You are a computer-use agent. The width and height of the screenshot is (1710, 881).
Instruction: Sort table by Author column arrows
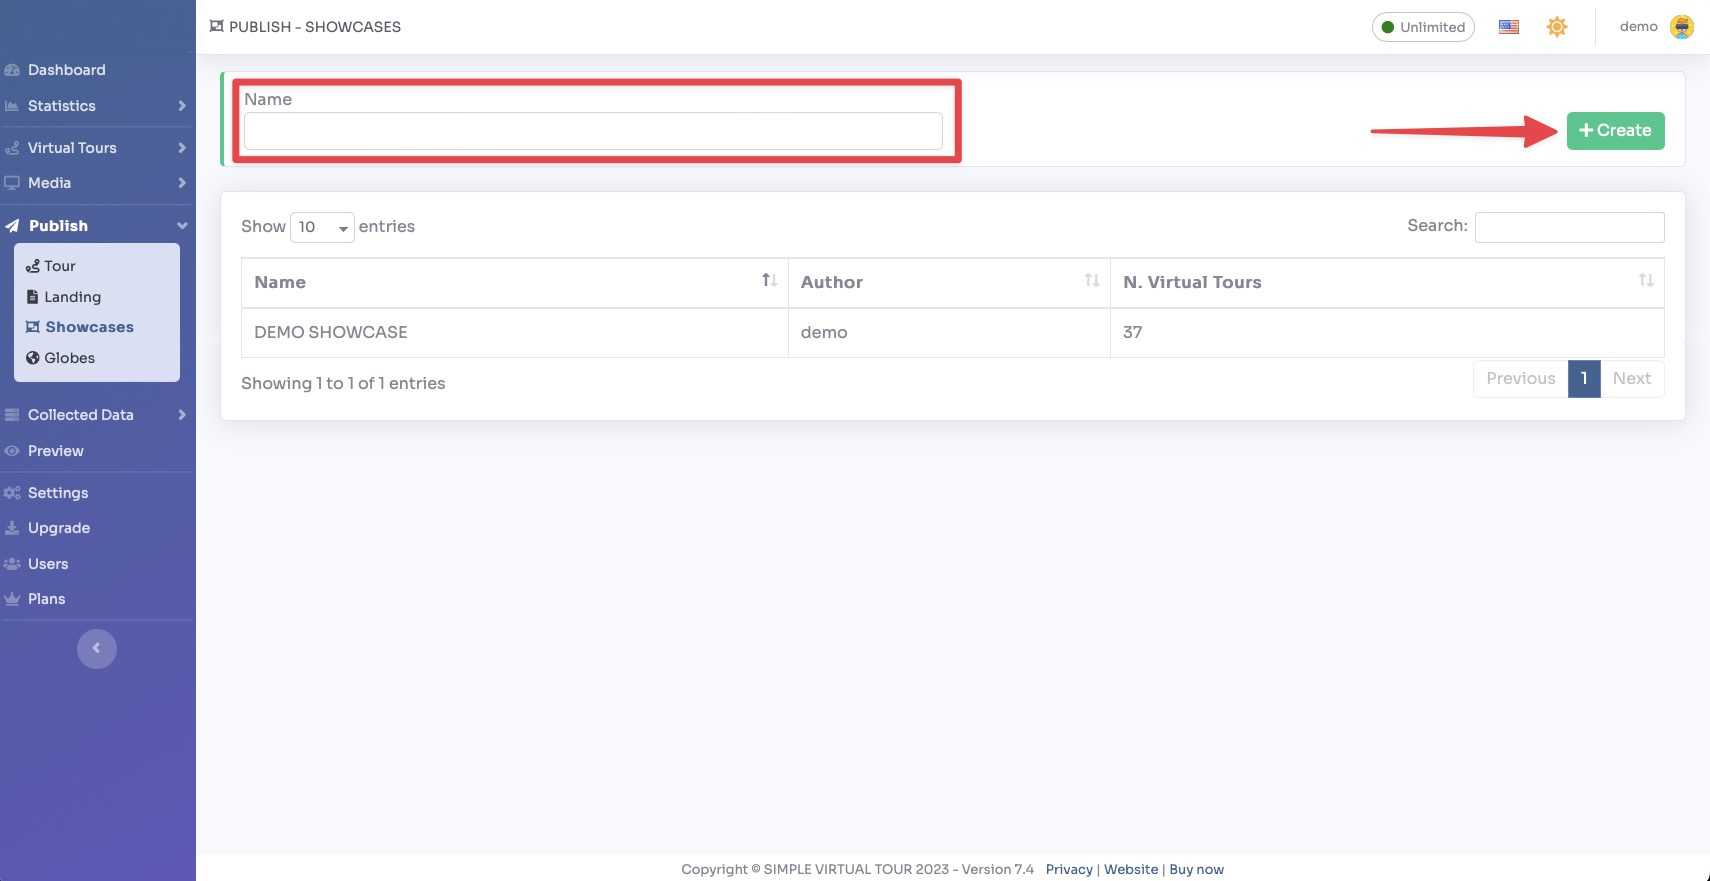pos(1091,281)
